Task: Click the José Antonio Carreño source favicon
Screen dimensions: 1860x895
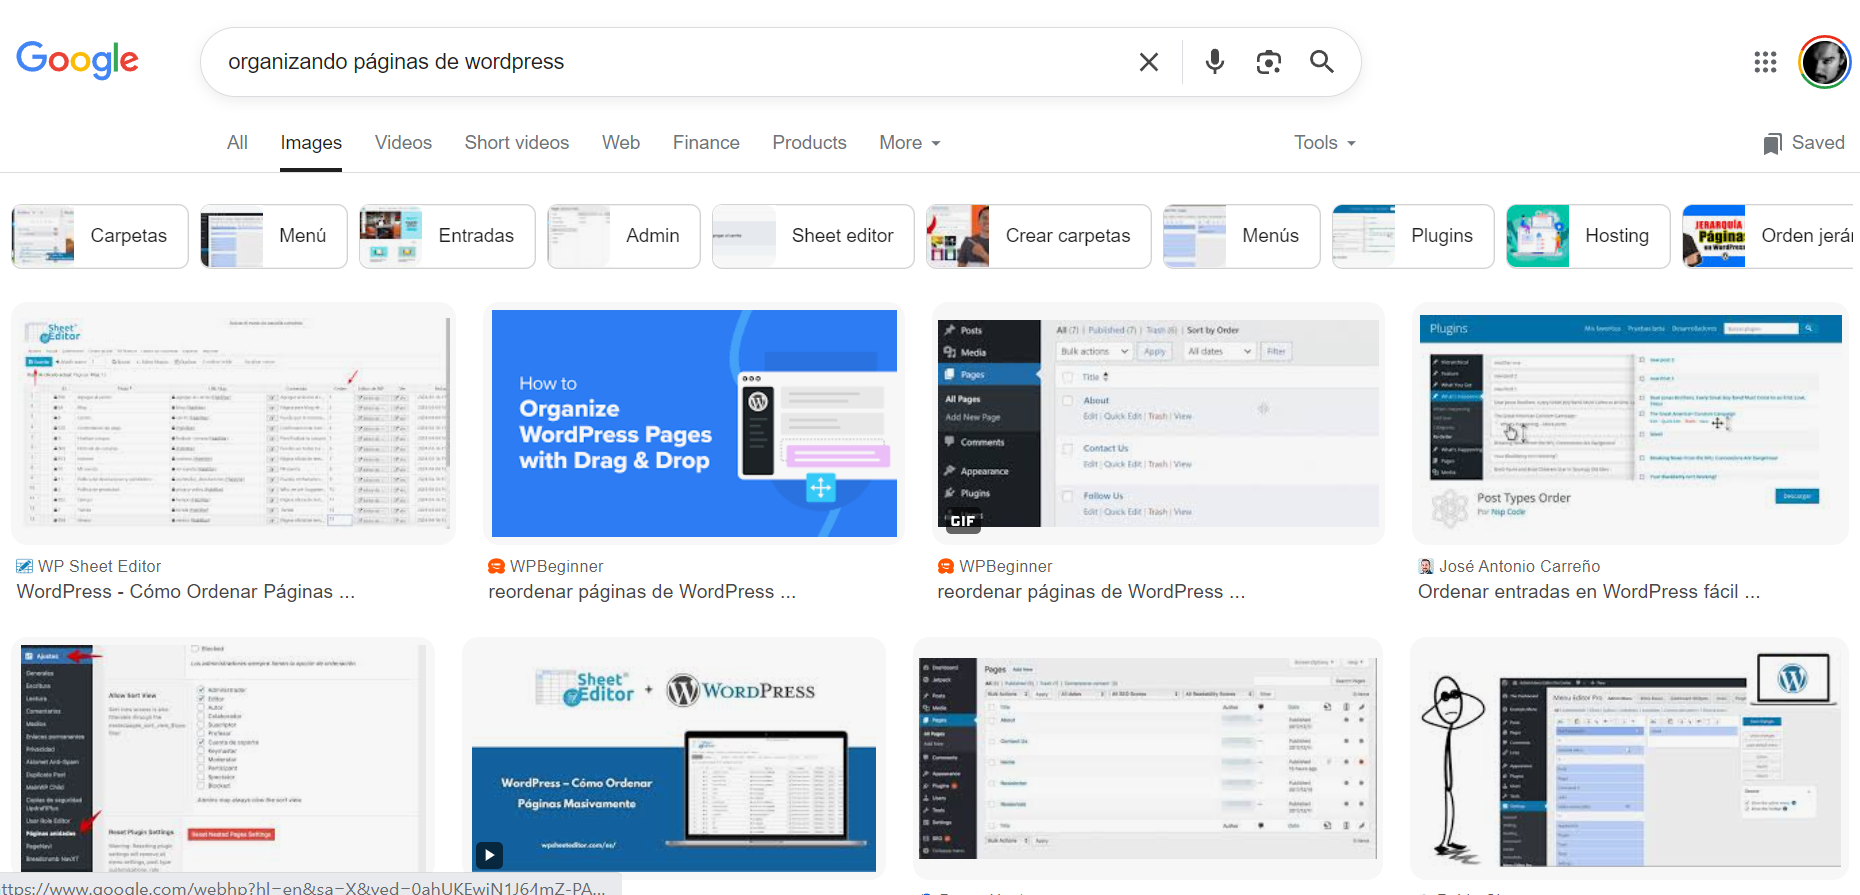Action: [1426, 566]
